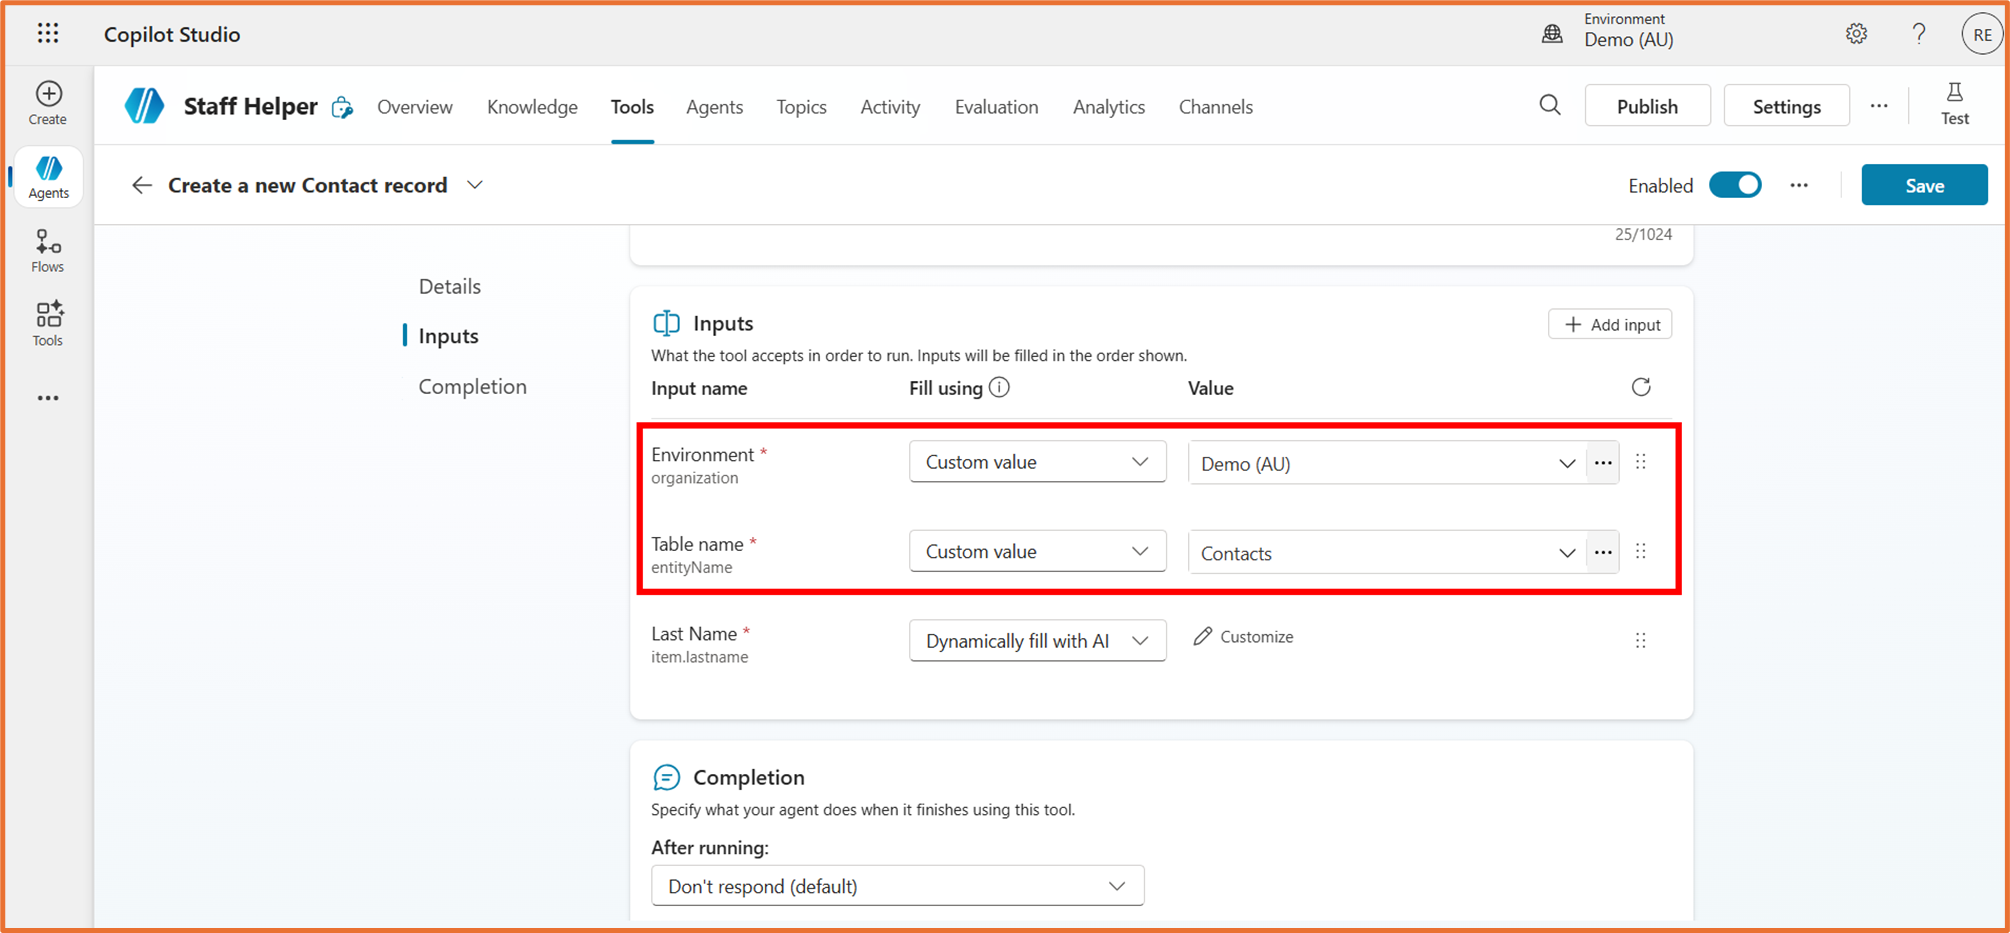The width and height of the screenshot is (2010, 933).
Task: Click the Create icon in sidebar
Action: (x=48, y=103)
